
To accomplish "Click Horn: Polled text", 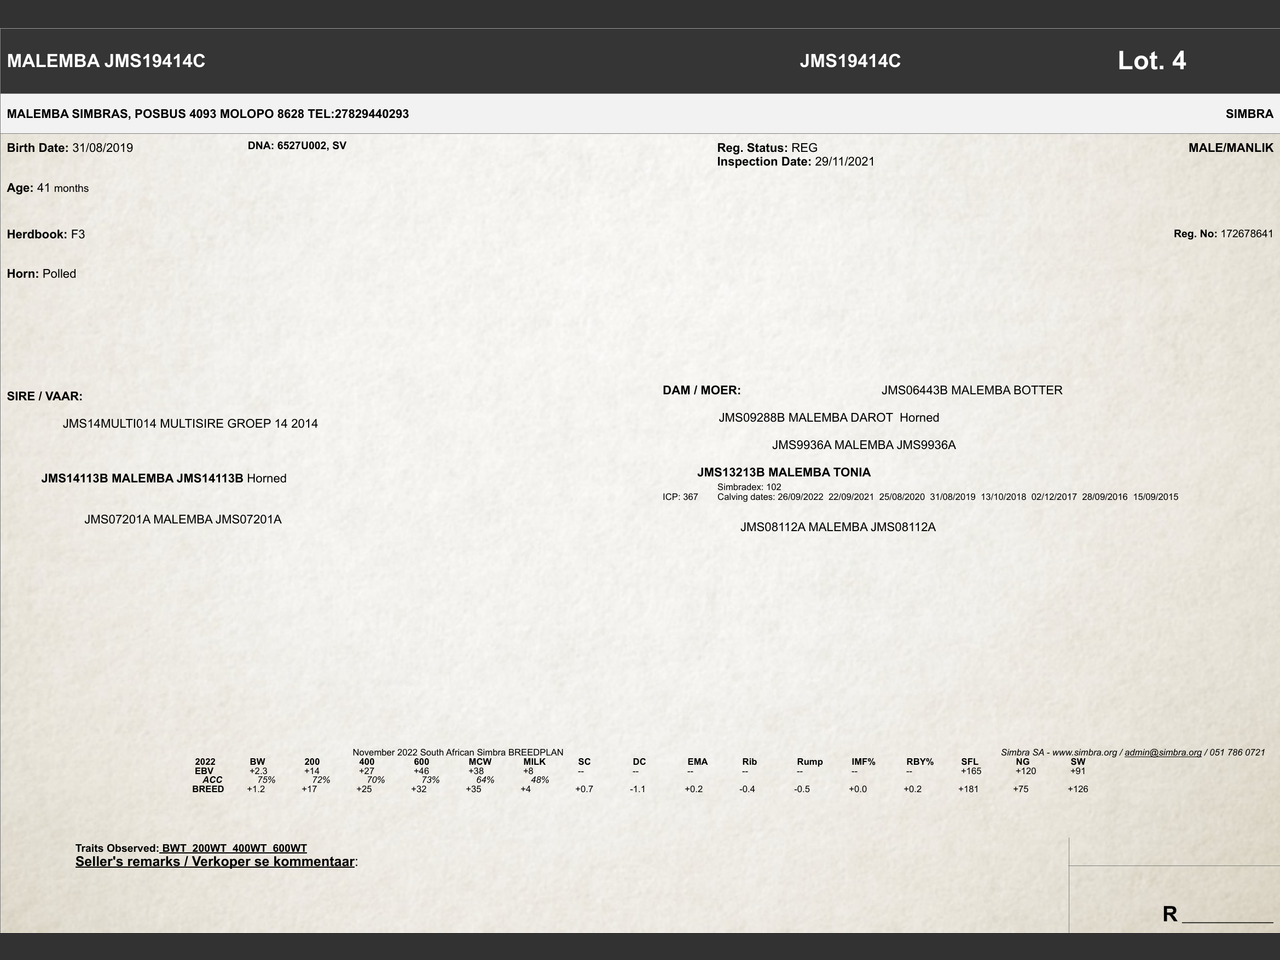I will point(42,274).
